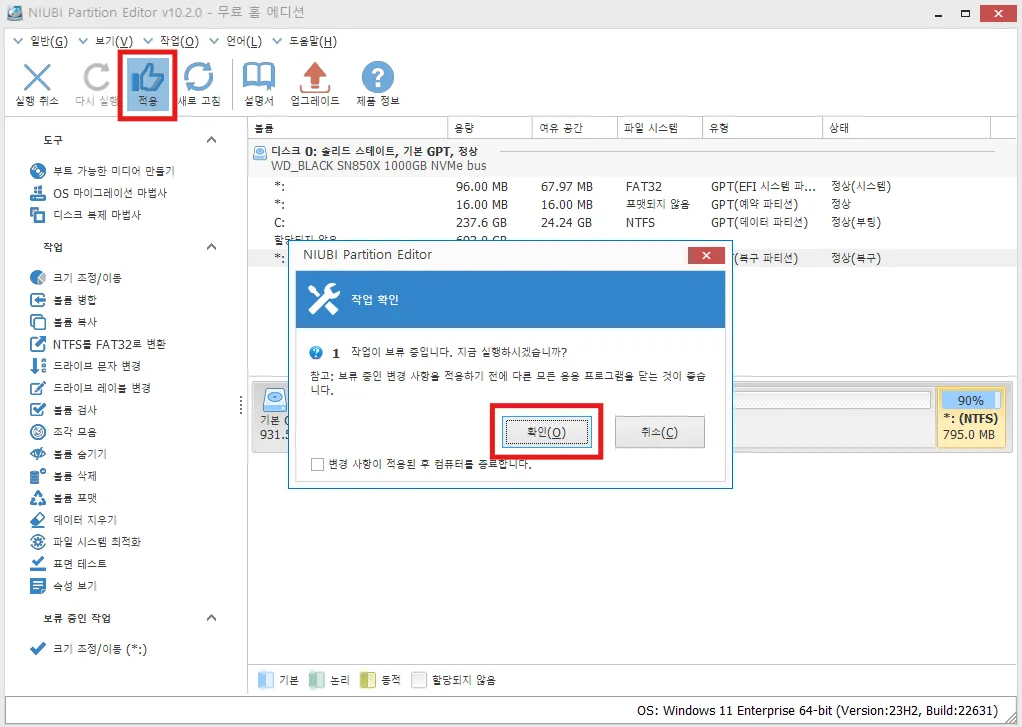Choose 볼륨 복사 operation
Viewport: 1022px width, 727px height.
(63, 322)
